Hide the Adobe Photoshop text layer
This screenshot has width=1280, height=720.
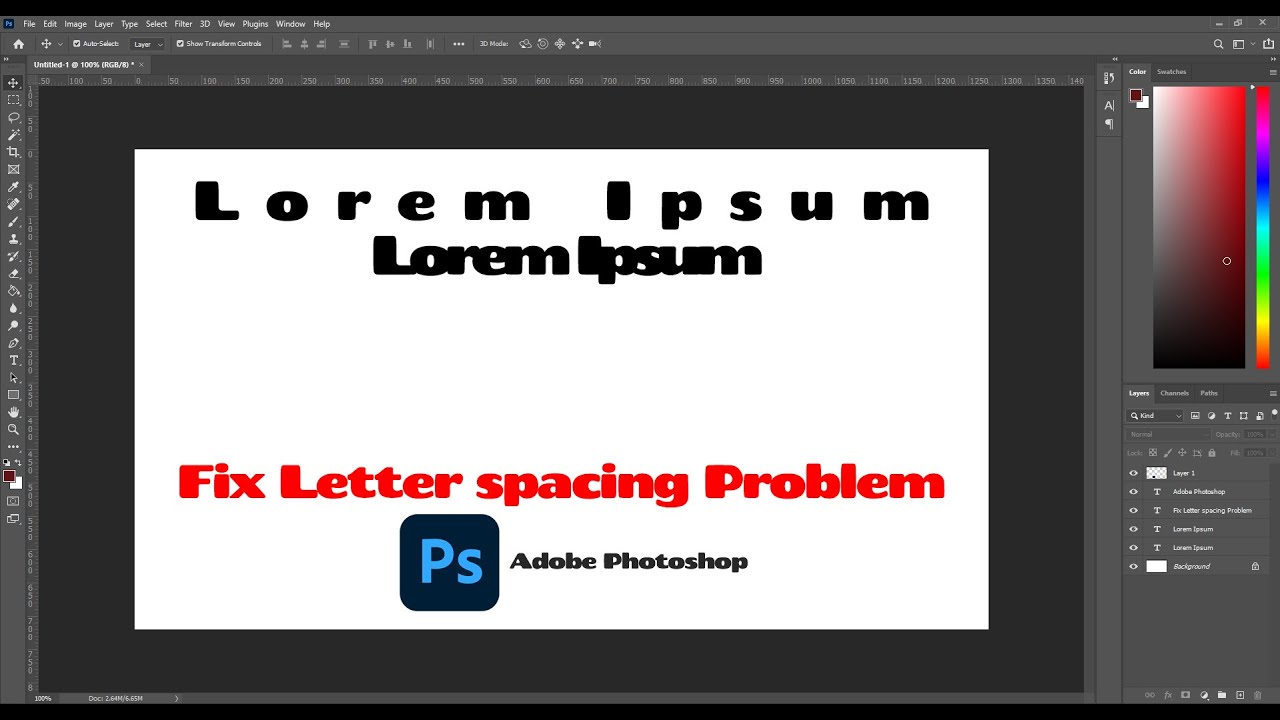point(1133,492)
